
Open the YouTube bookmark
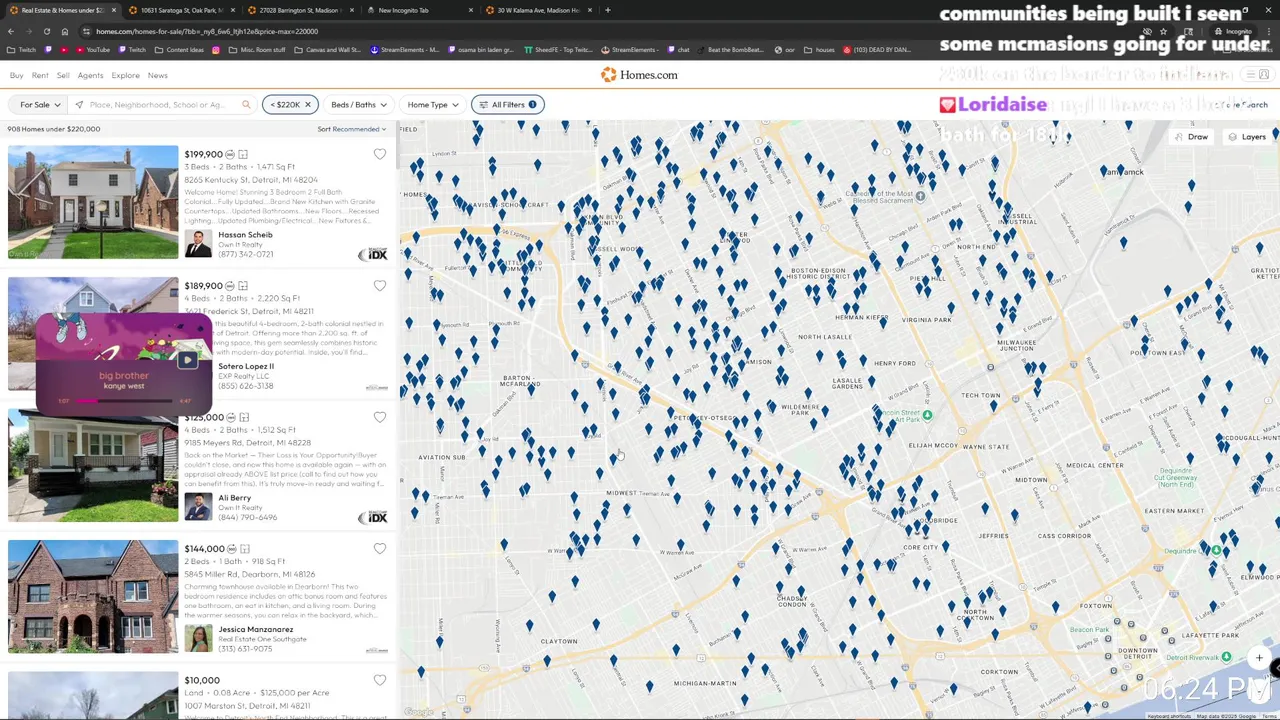click(x=92, y=50)
